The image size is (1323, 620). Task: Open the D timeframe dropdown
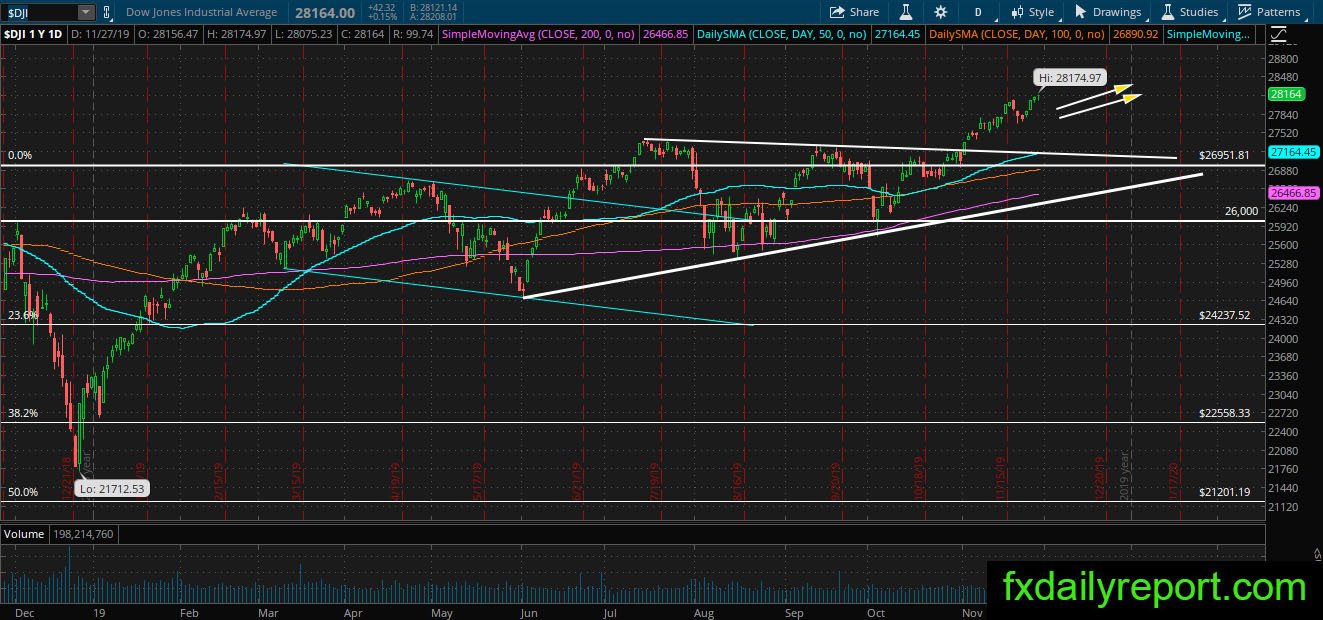pos(979,12)
